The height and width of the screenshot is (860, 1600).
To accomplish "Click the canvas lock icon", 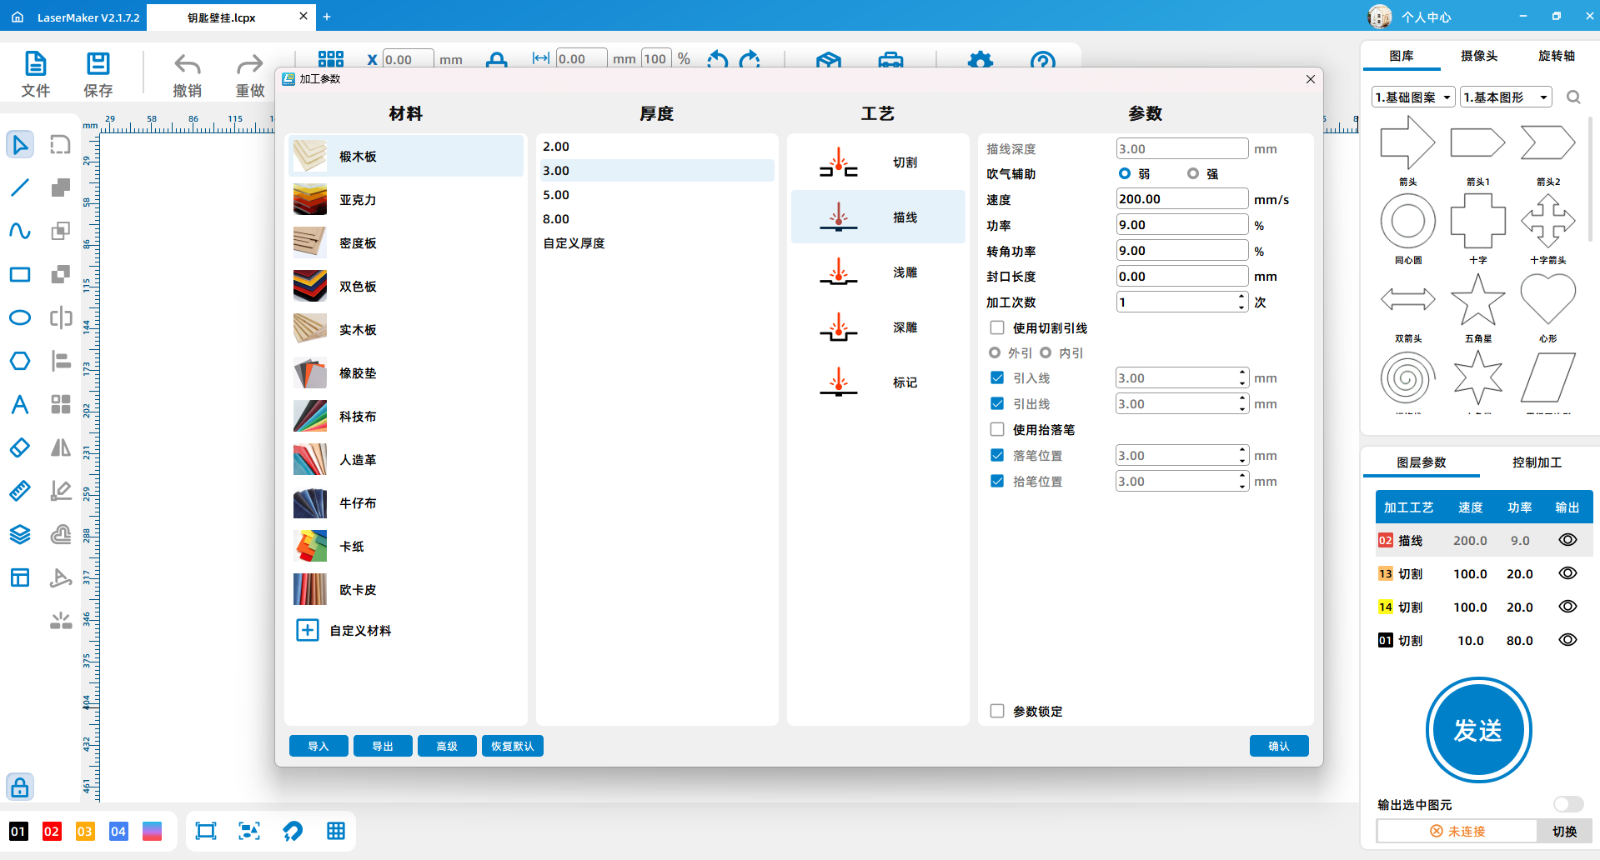I will coord(20,787).
